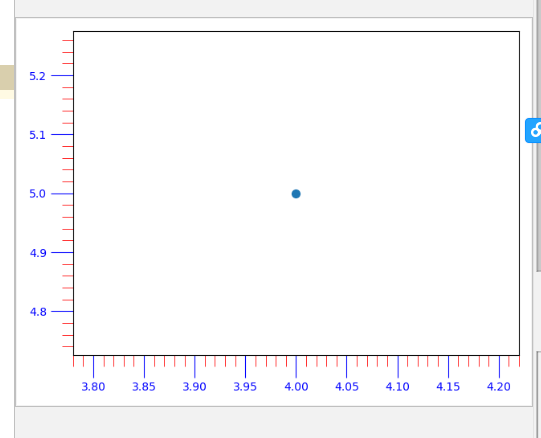Click the 3.85 x-axis tick label
Screen dimensions: 541x438
144,387
